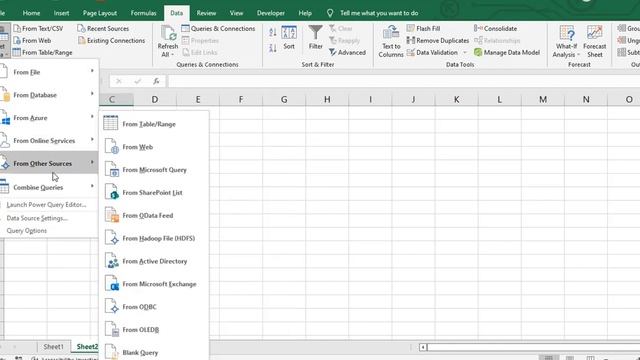Switch to the Insert tab
The width and height of the screenshot is (640, 360).
click(x=61, y=13)
